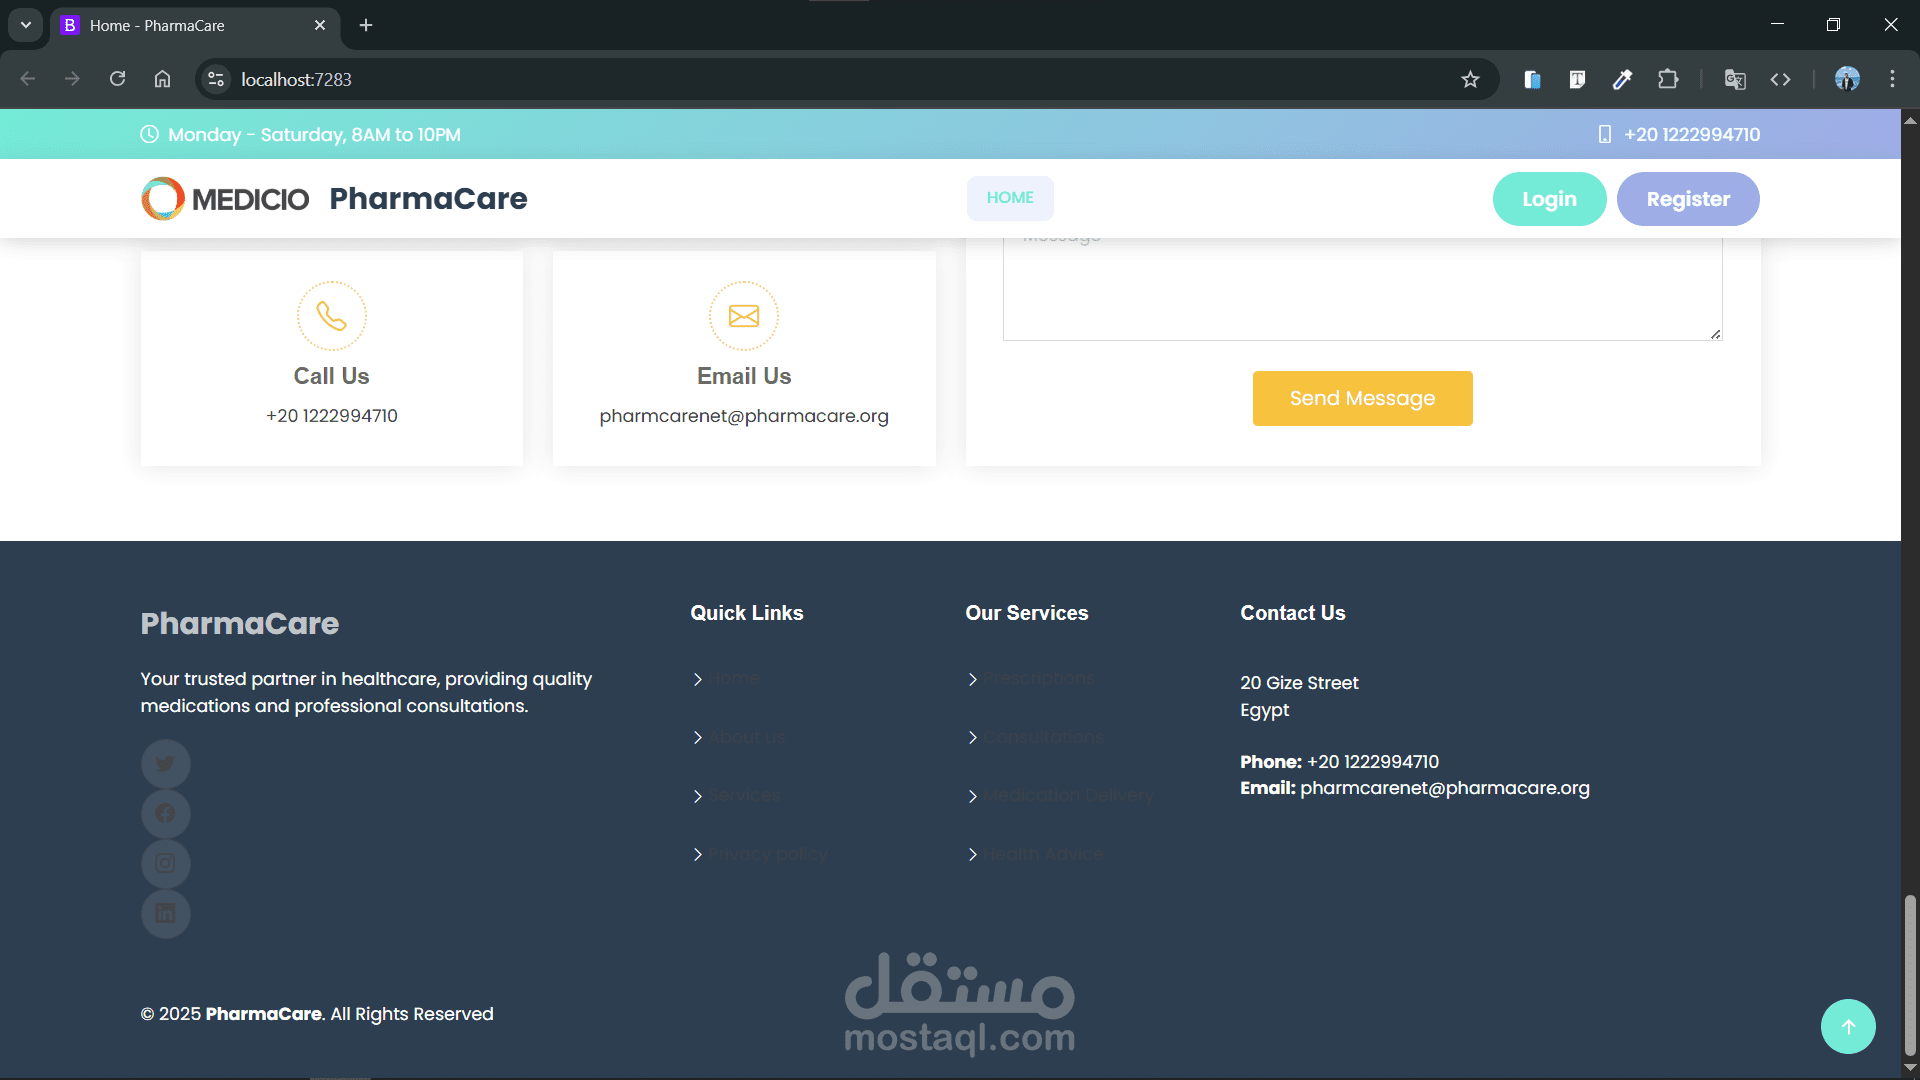This screenshot has height=1080, width=1920.
Task: Click the Twitter social icon in footer
Action: (x=165, y=764)
